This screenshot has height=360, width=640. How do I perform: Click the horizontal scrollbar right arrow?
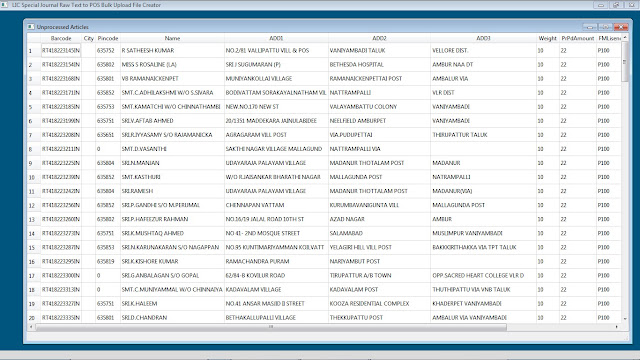coord(617,327)
